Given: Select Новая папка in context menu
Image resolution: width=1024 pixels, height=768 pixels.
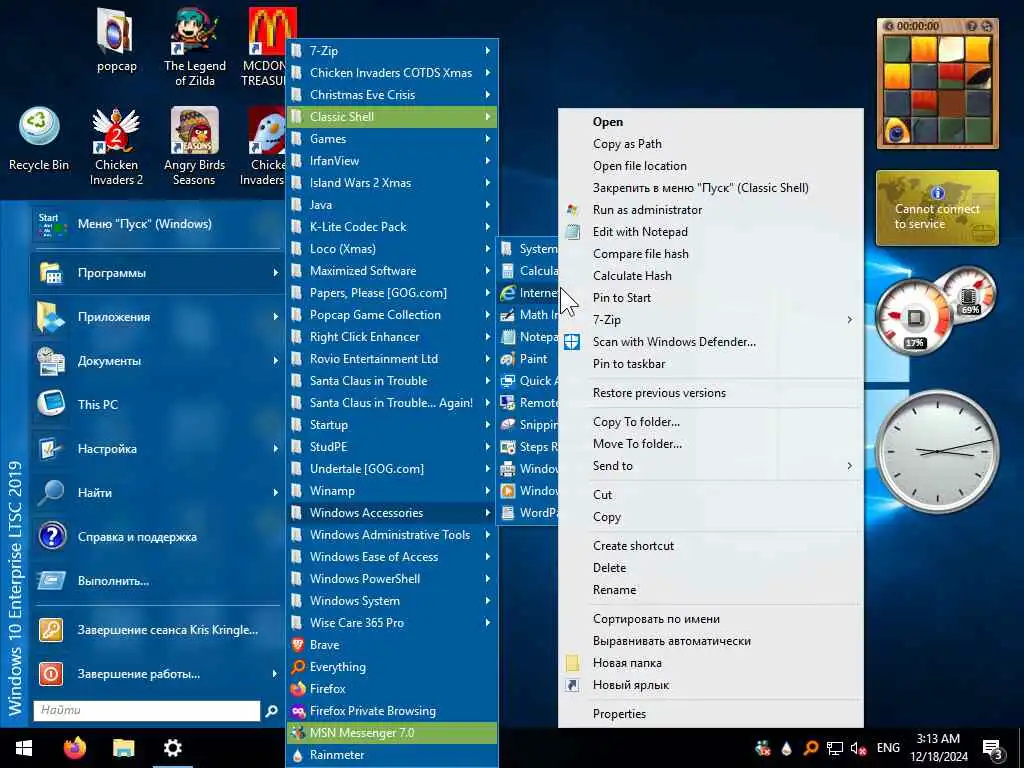Looking at the screenshot, I should tap(711, 663).
